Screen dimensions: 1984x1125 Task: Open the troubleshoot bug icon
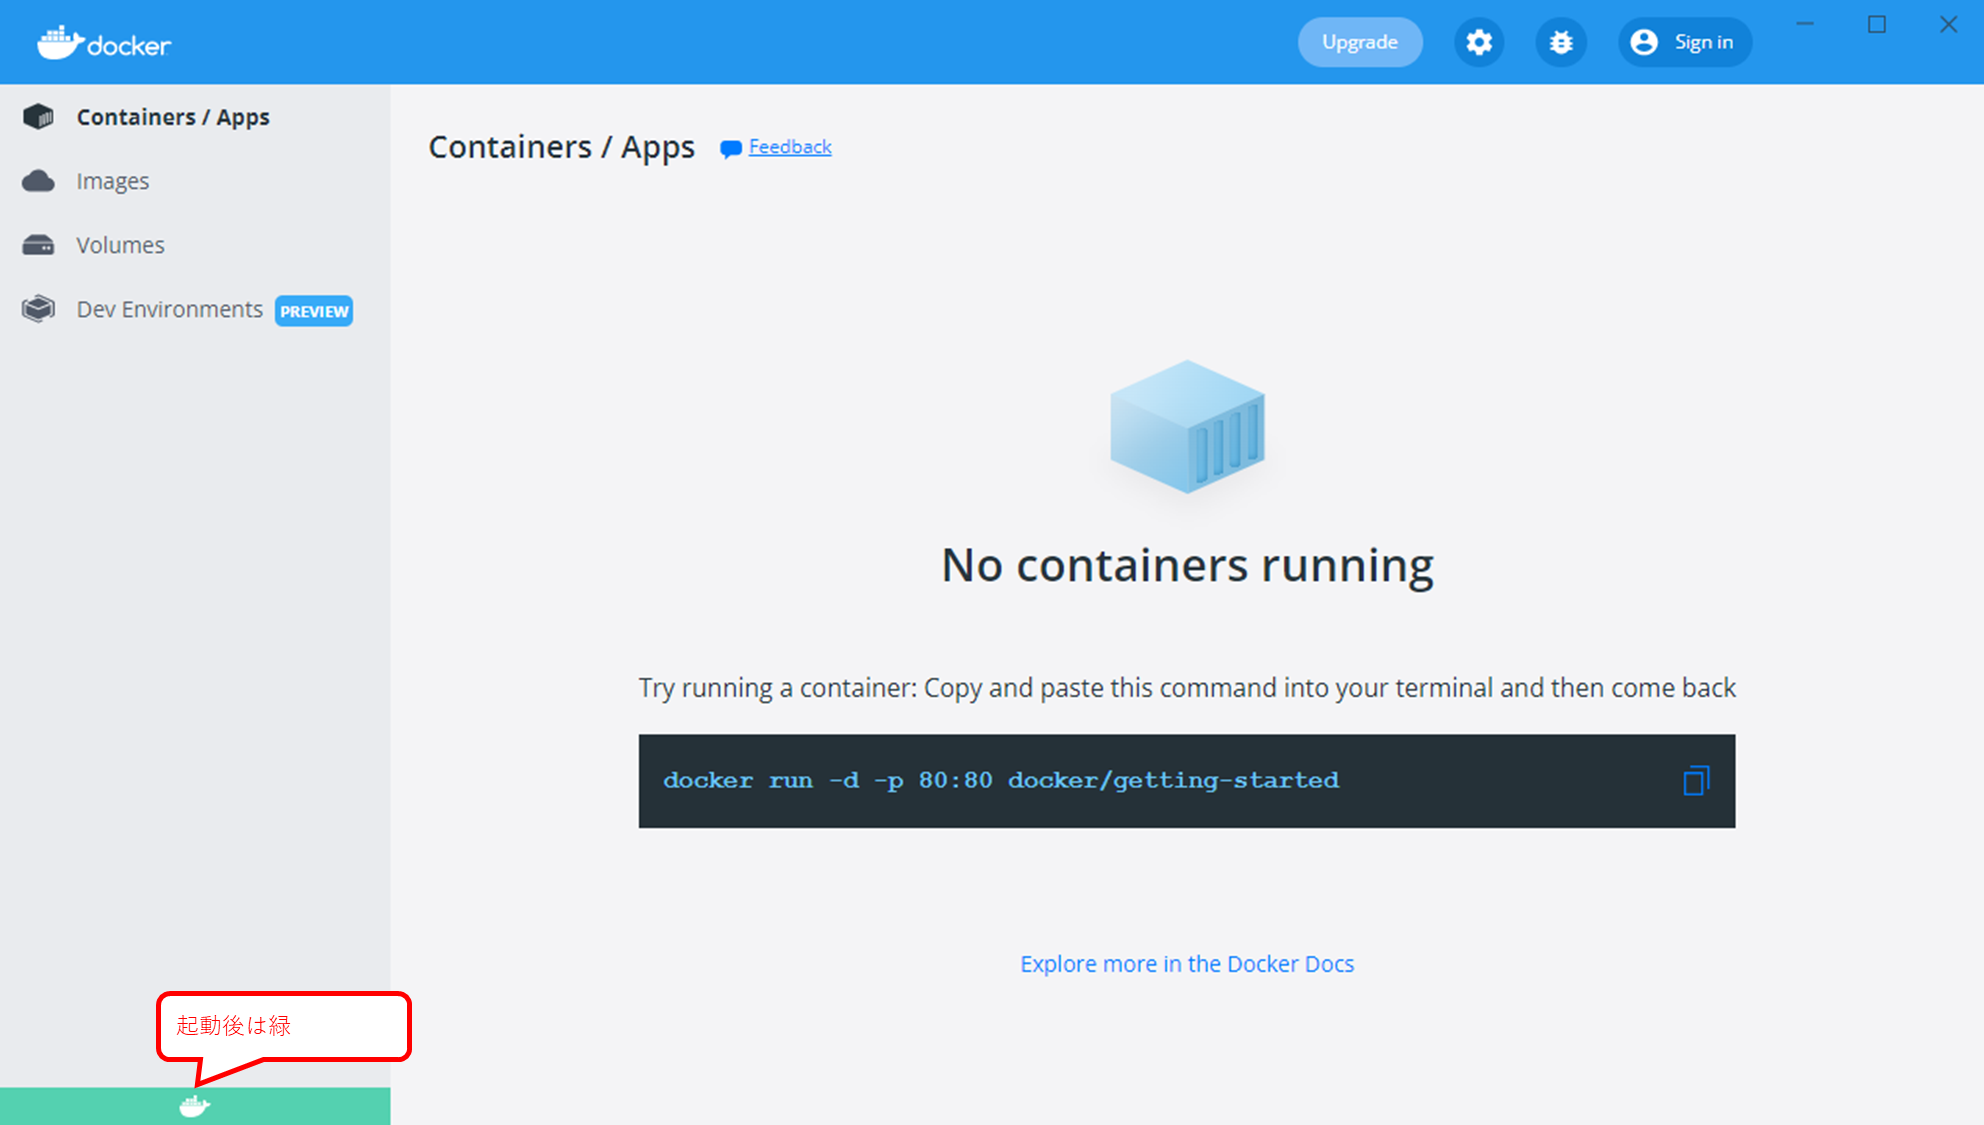click(1561, 42)
